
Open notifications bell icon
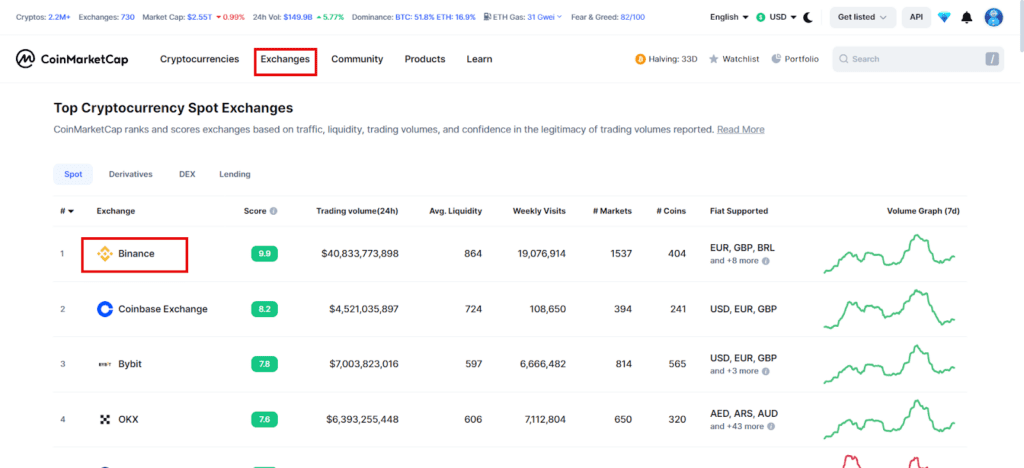[x=967, y=18]
